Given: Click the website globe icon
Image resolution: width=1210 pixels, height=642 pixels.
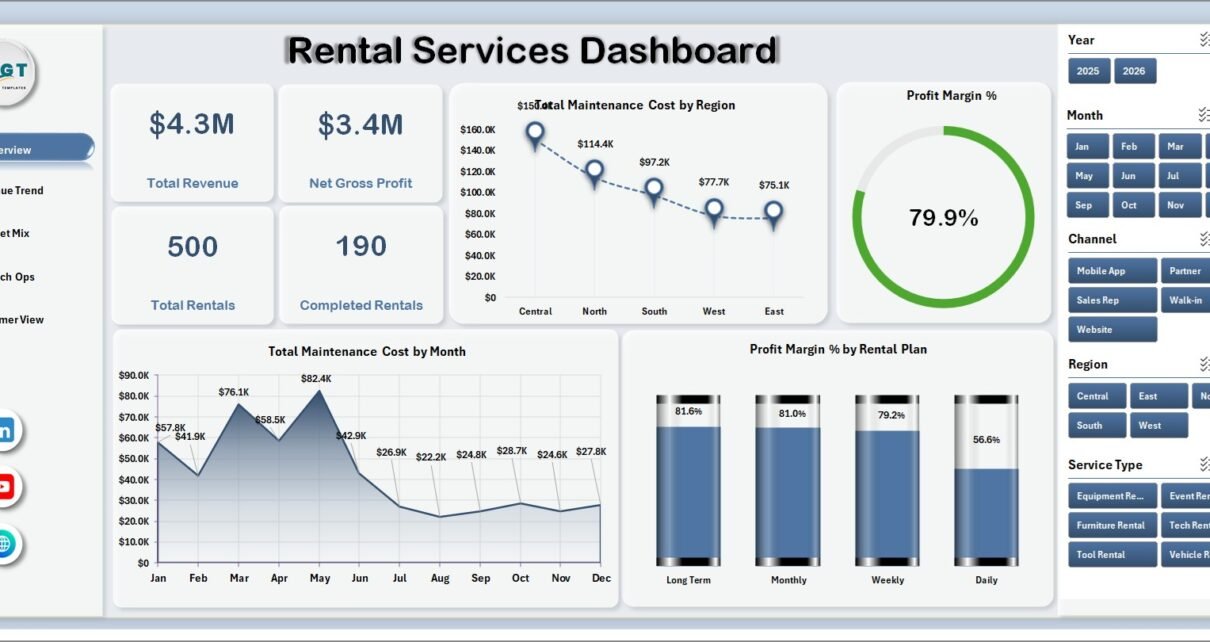Looking at the screenshot, I should tap(6, 545).
